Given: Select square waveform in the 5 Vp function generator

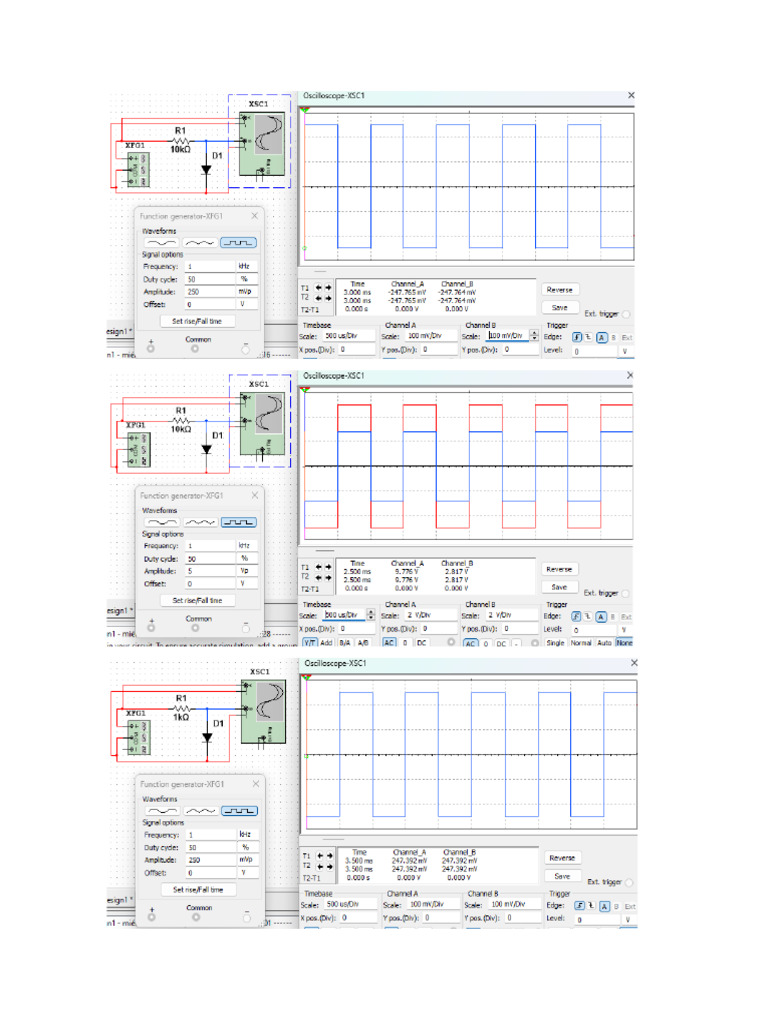Looking at the screenshot, I should (x=238, y=522).
